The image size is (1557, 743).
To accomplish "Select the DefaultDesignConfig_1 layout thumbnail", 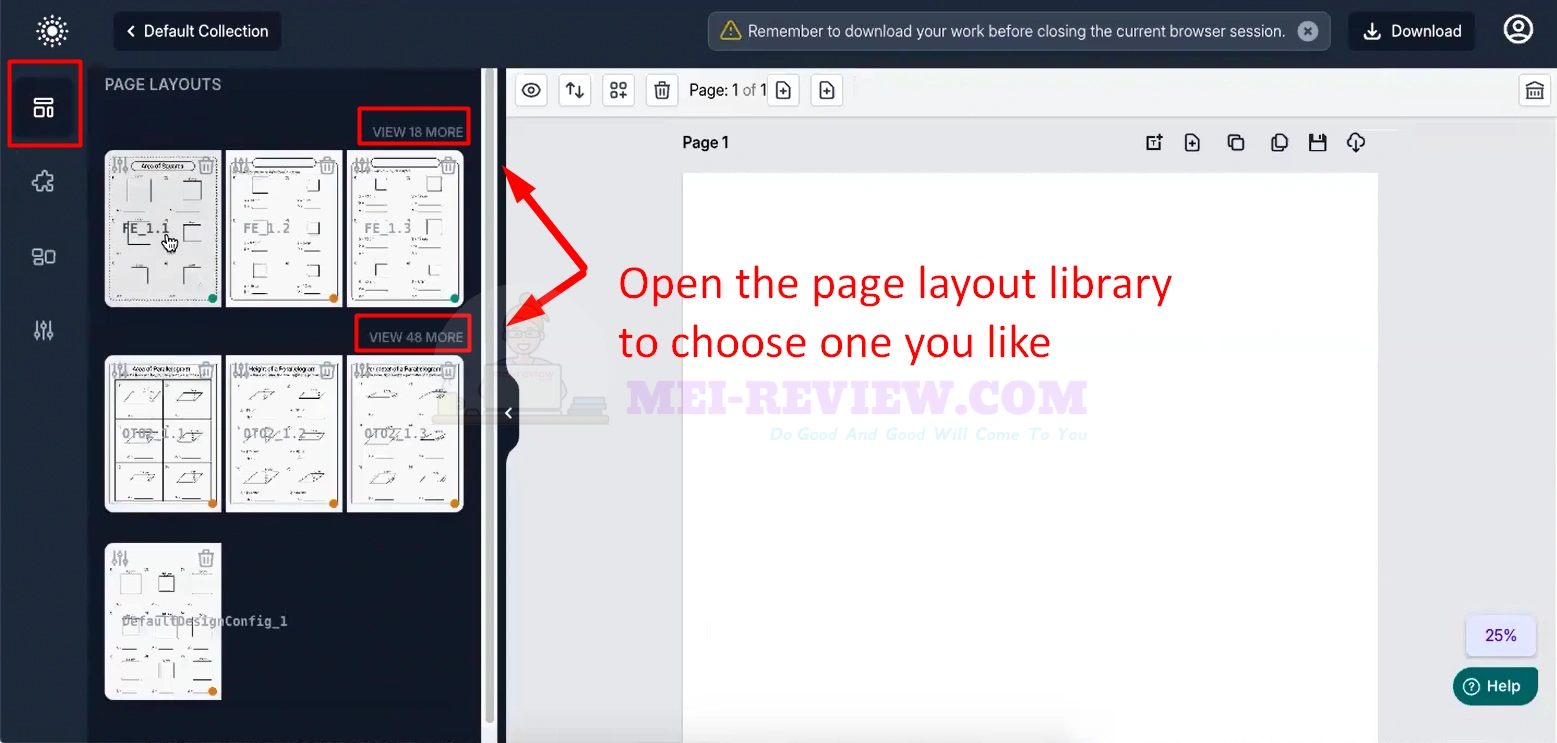I will pos(163,621).
